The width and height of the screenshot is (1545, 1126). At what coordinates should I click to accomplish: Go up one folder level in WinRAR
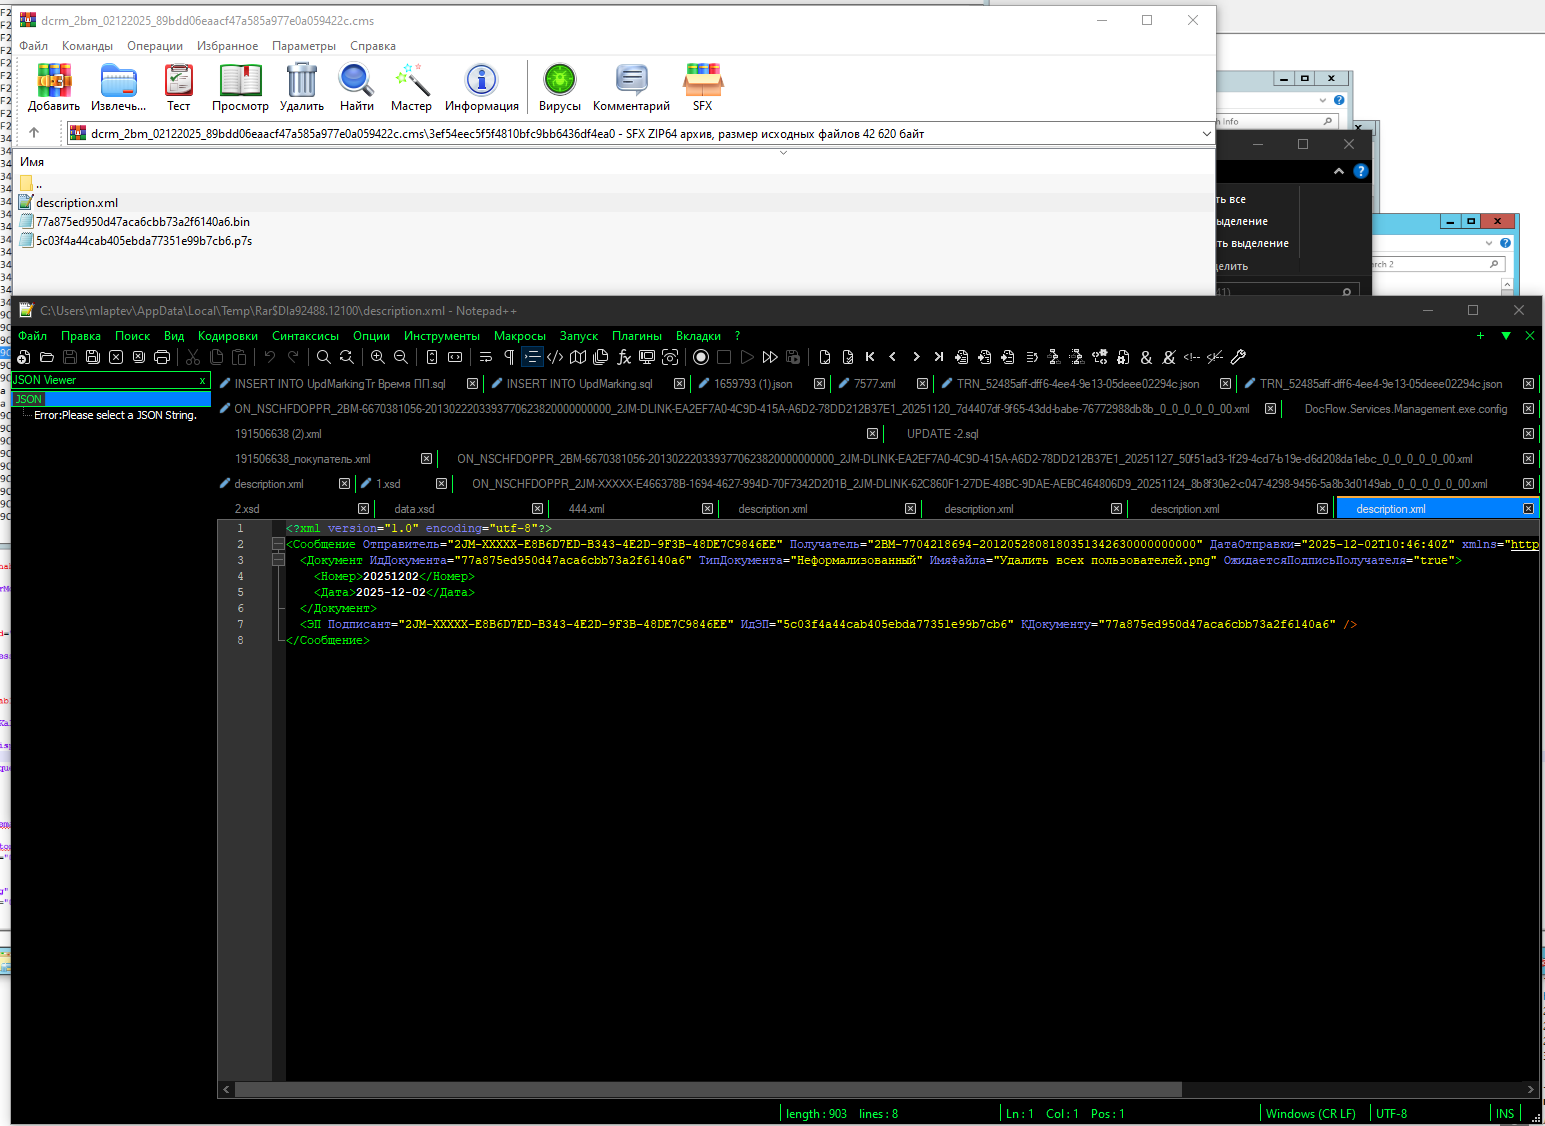(x=34, y=133)
